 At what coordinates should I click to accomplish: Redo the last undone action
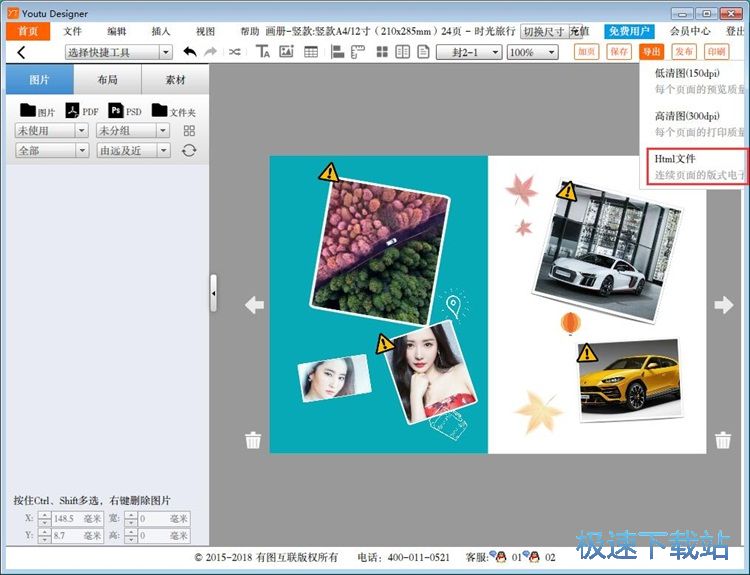[x=210, y=52]
